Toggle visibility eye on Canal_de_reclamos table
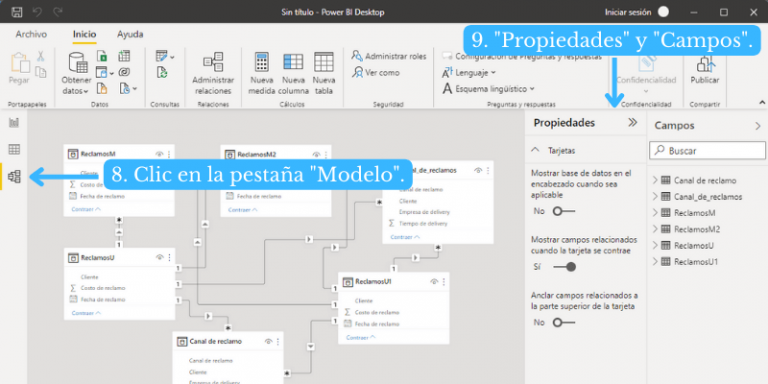The image size is (768, 384). pos(479,170)
